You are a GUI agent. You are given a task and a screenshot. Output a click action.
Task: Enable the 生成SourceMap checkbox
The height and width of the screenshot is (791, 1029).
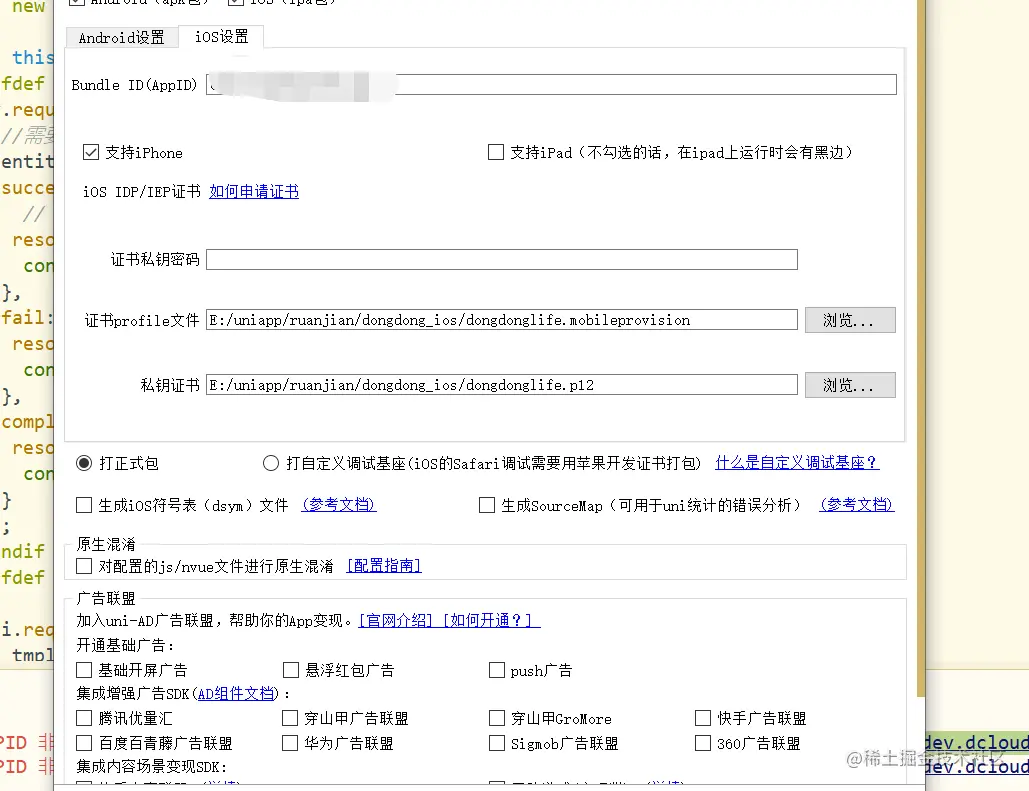487,505
